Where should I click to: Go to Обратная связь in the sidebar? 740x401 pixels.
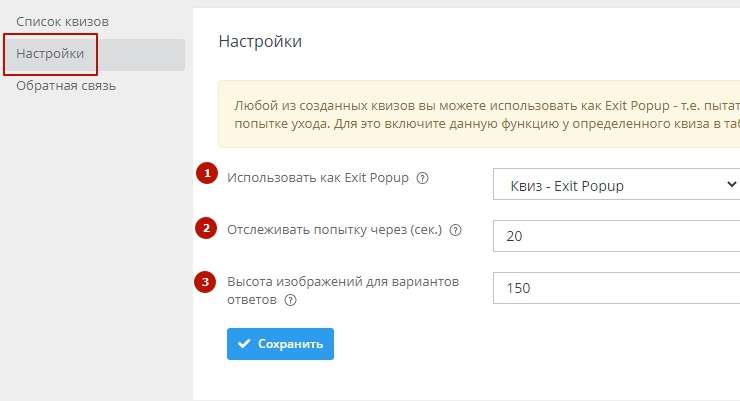coord(66,86)
